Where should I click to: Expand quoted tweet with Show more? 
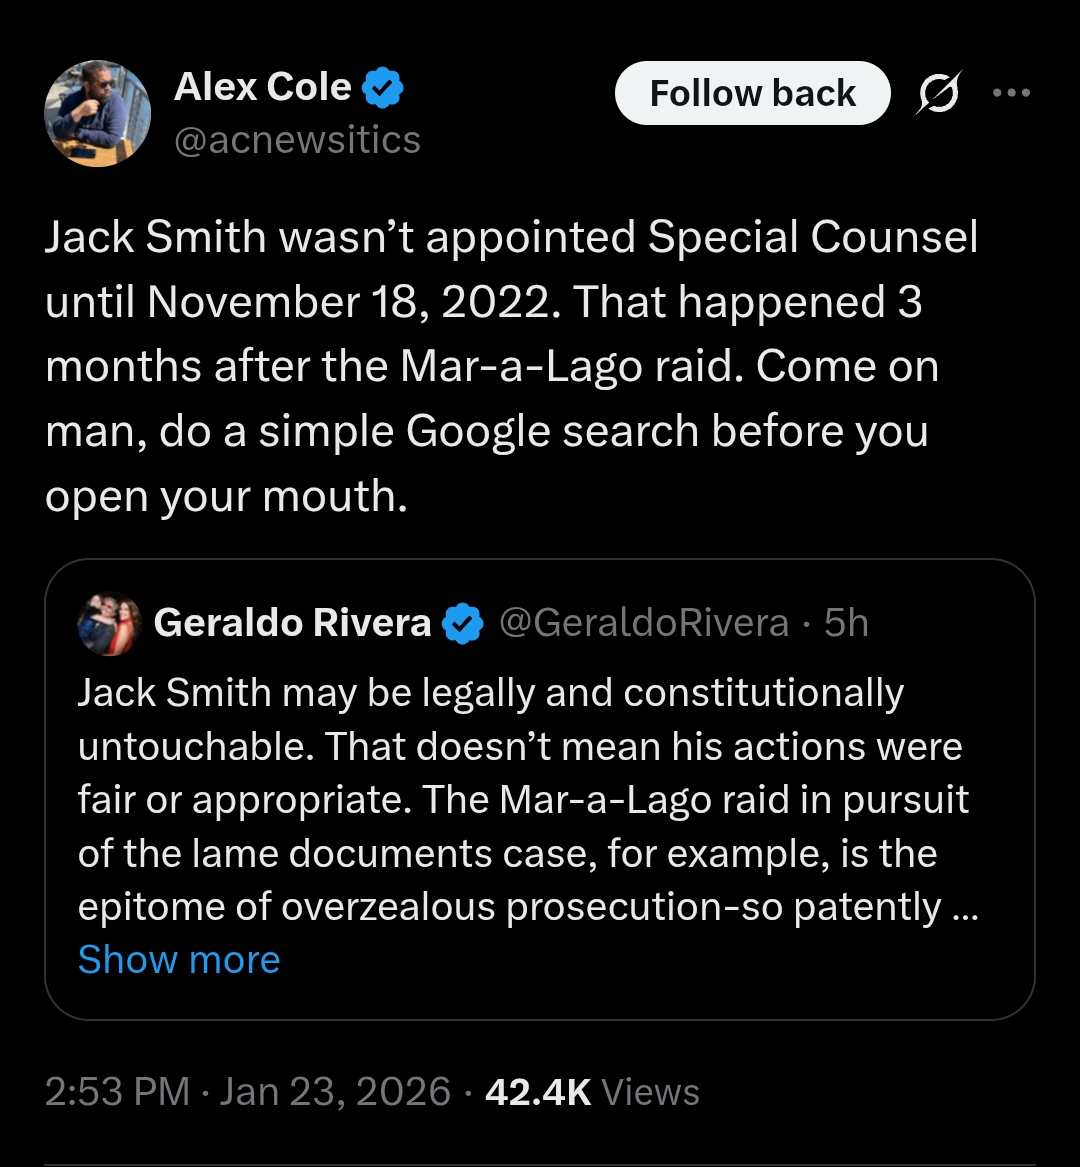click(179, 960)
